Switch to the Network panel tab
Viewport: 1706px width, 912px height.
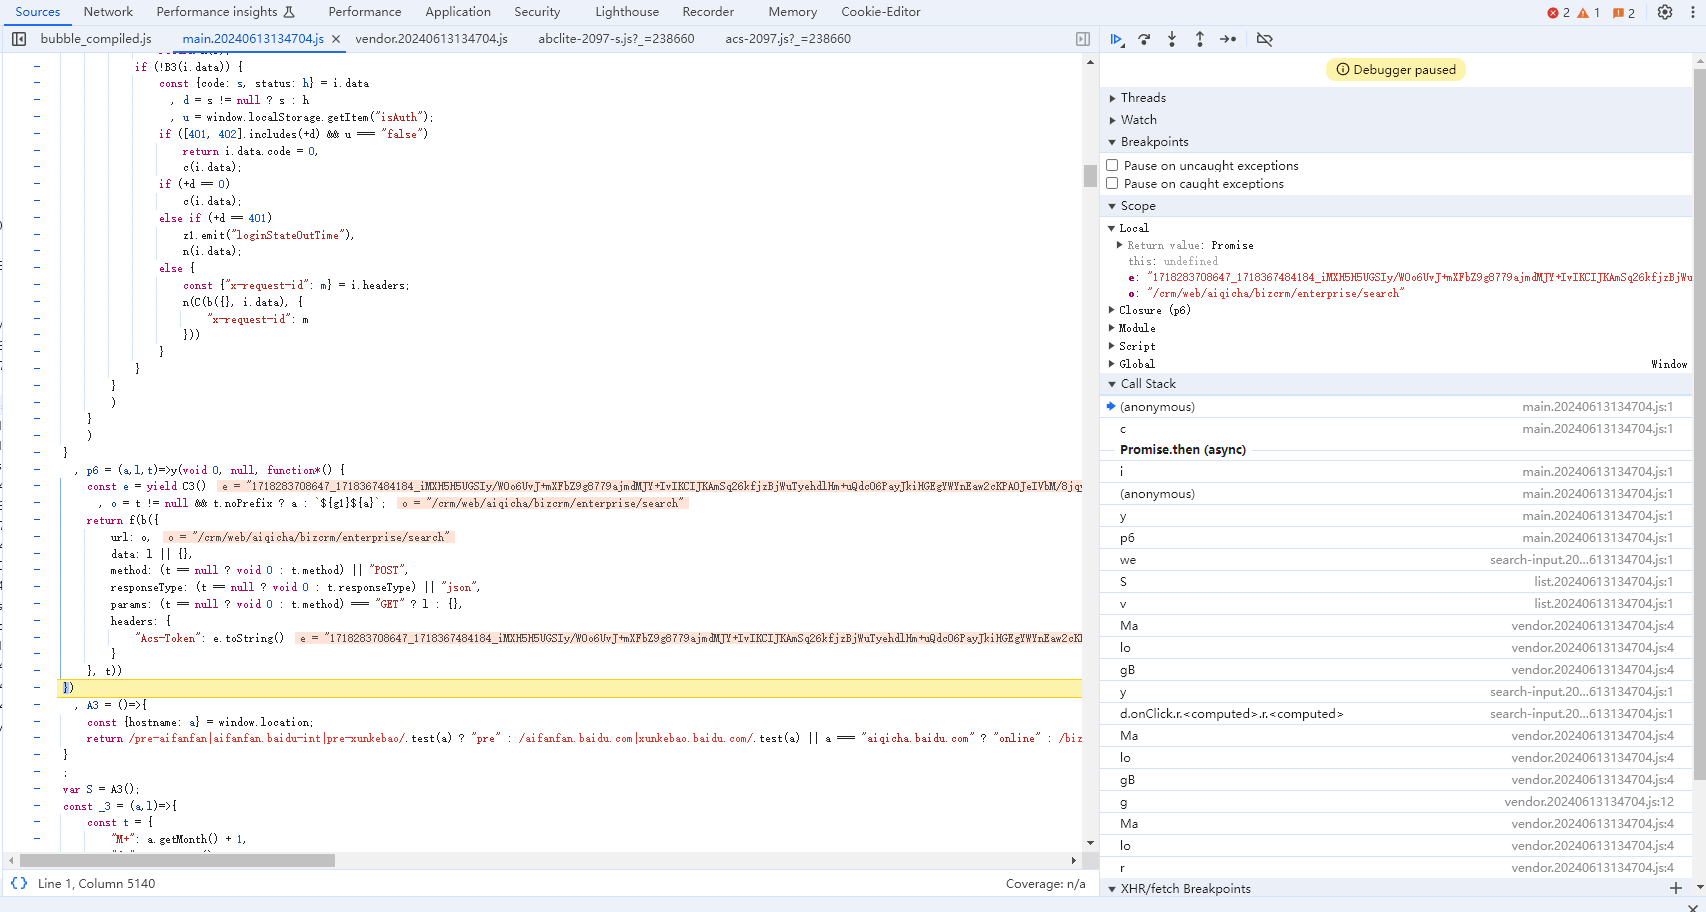(x=108, y=12)
